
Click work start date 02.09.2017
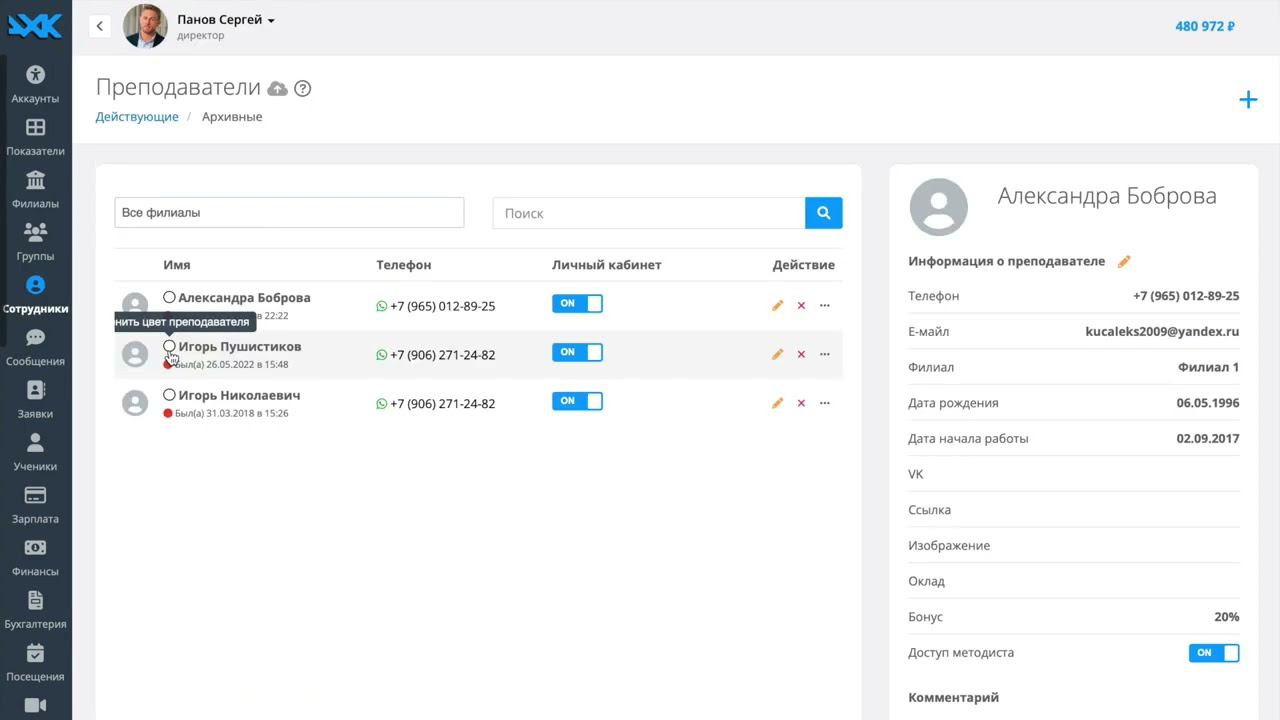pyautogui.click(x=1208, y=439)
